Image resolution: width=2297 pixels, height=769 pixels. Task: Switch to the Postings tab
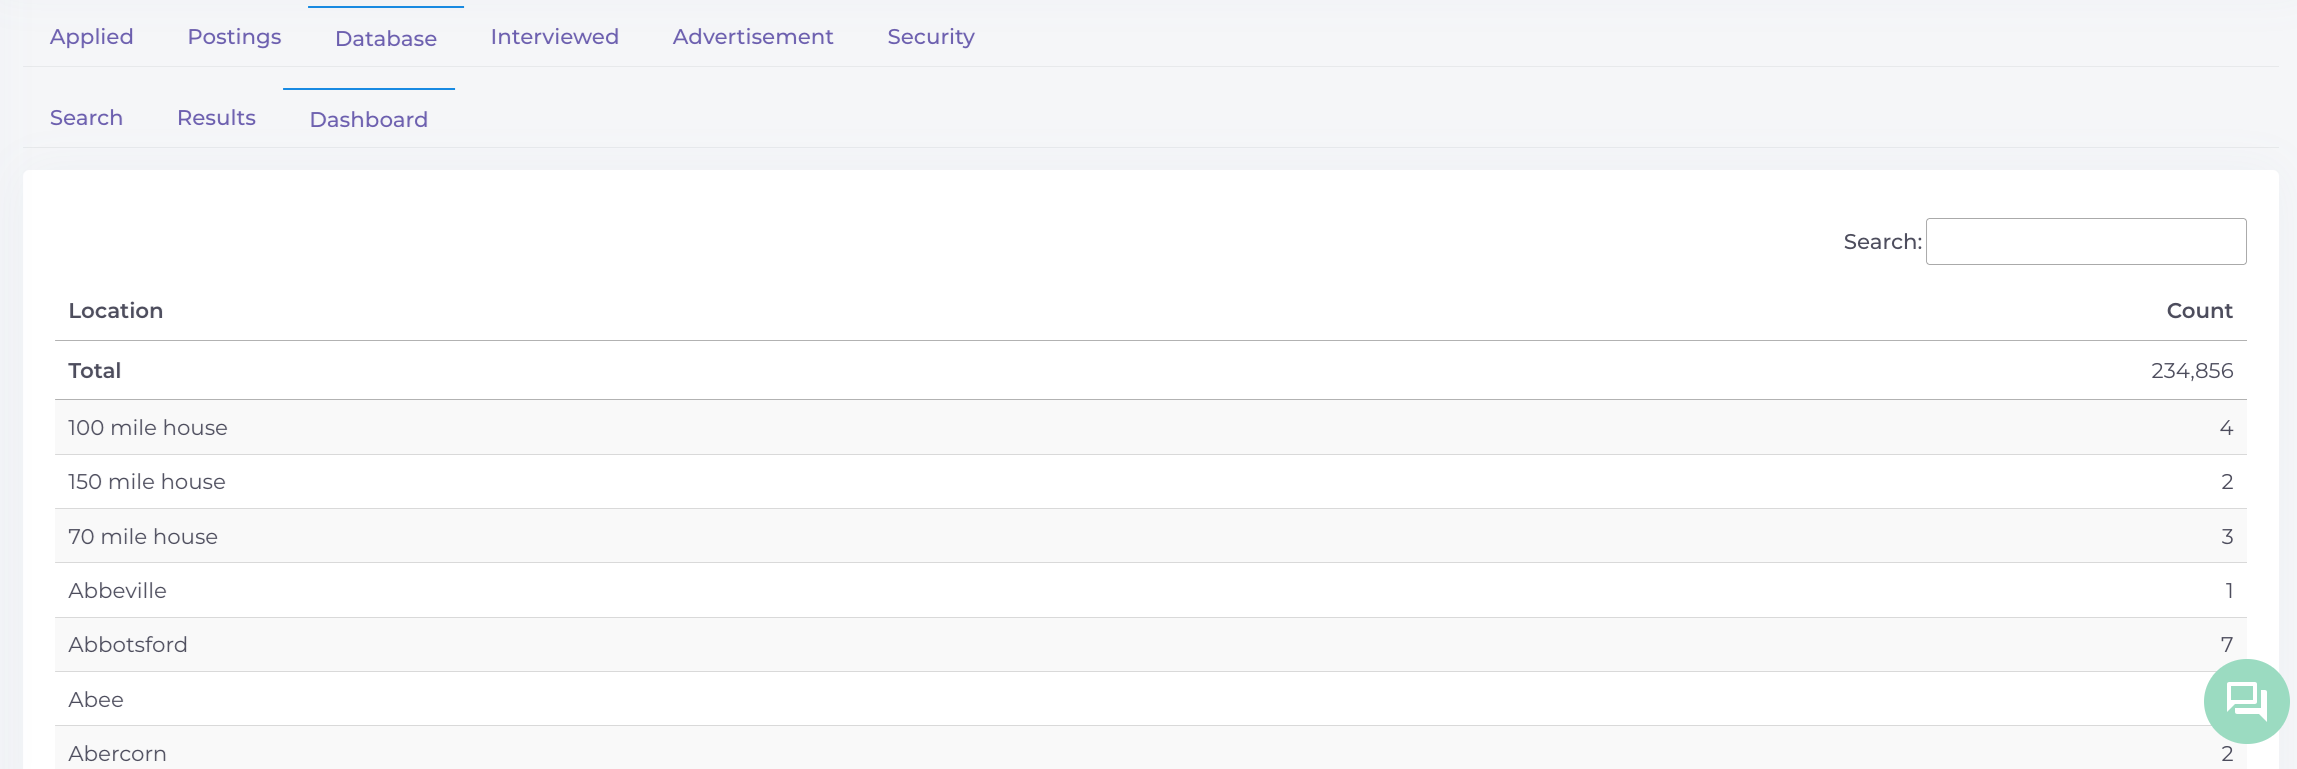click(234, 37)
